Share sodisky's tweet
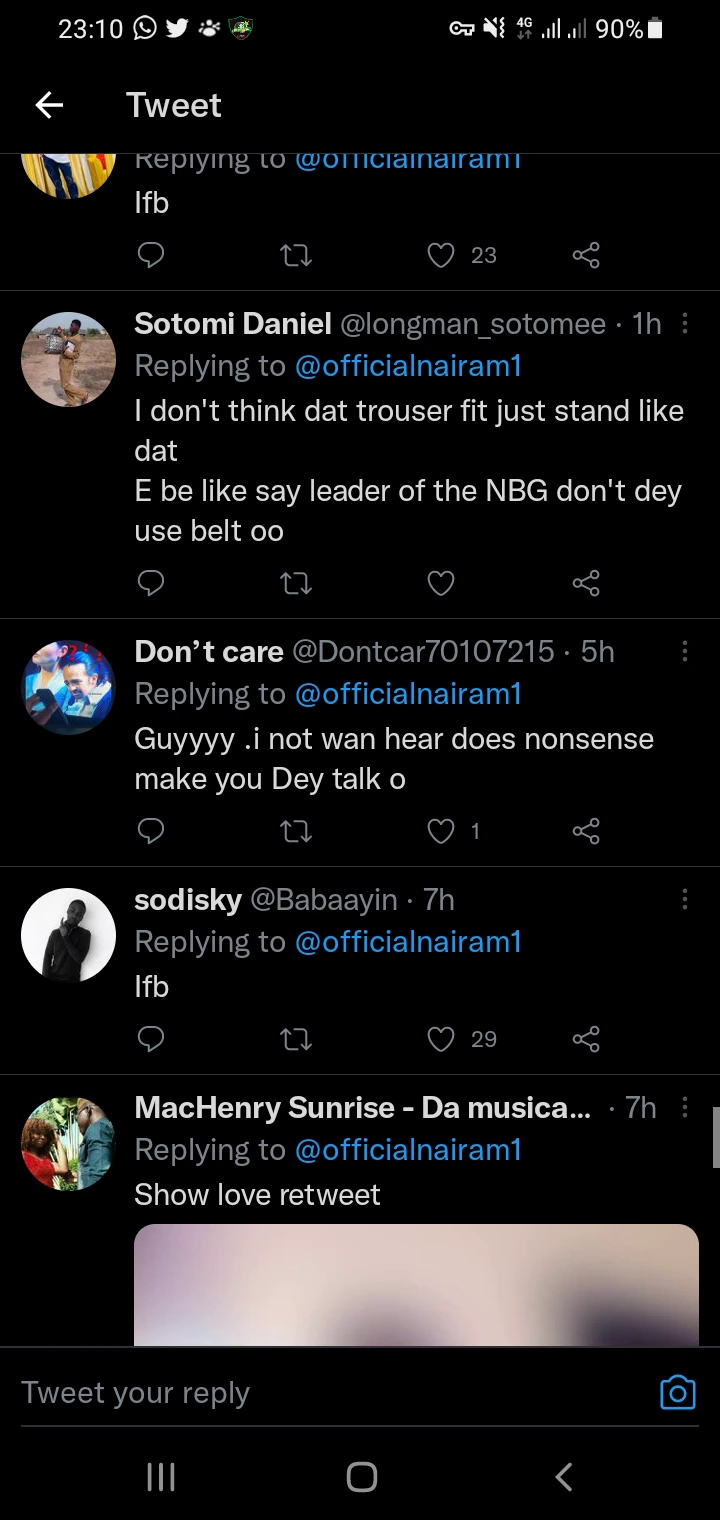This screenshot has width=720, height=1520. (586, 1039)
